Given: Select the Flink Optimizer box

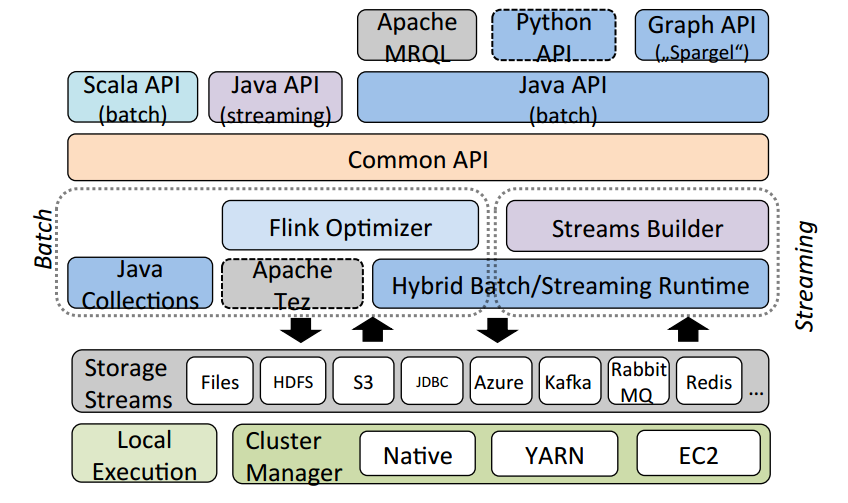Looking at the screenshot, I should tap(350, 227).
